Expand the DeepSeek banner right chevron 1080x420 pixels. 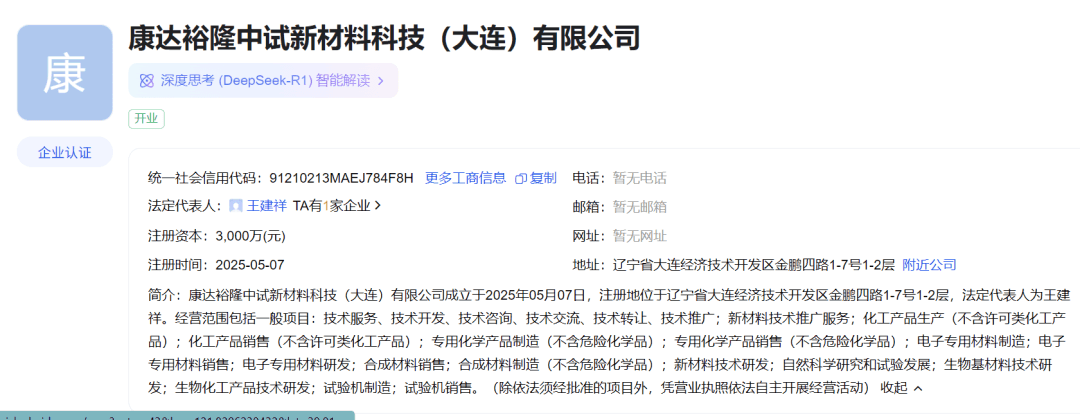381,80
